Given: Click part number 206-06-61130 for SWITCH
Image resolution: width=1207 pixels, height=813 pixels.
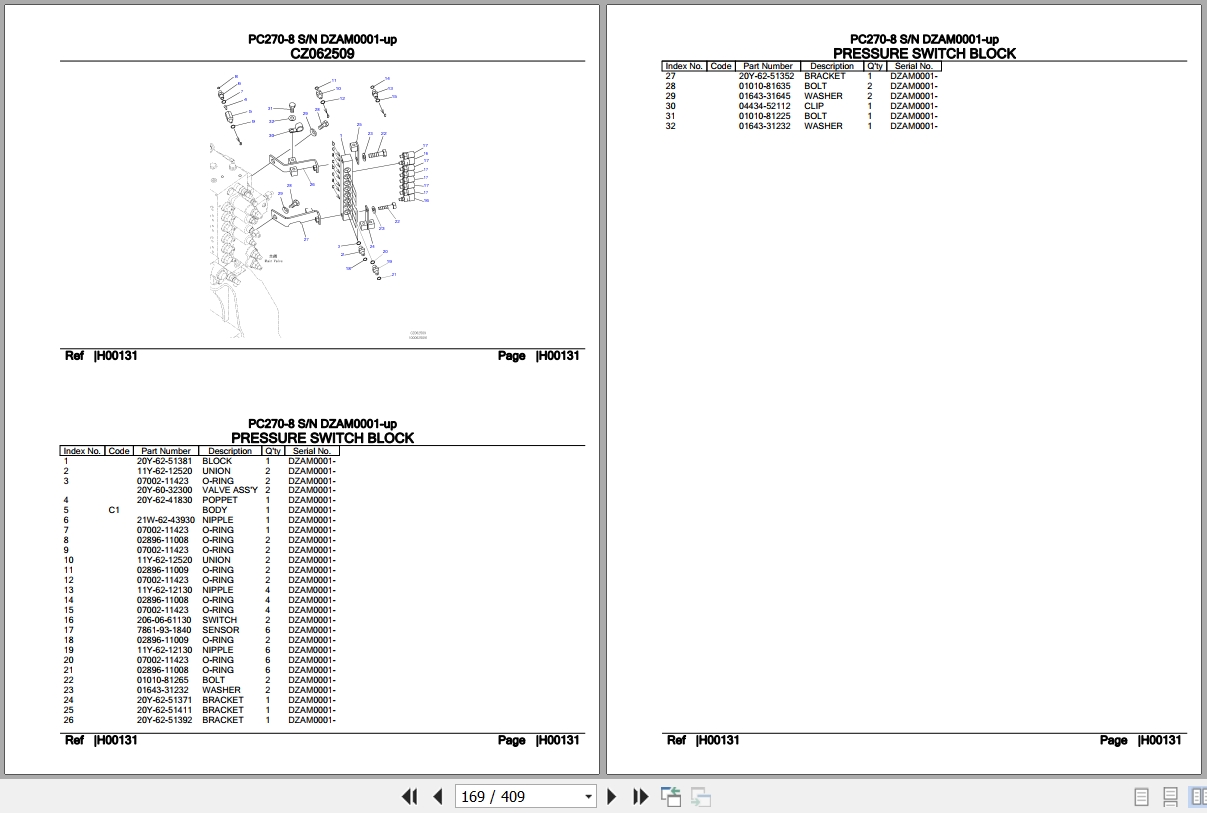Looking at the screenshot, I should coord(164,621).
